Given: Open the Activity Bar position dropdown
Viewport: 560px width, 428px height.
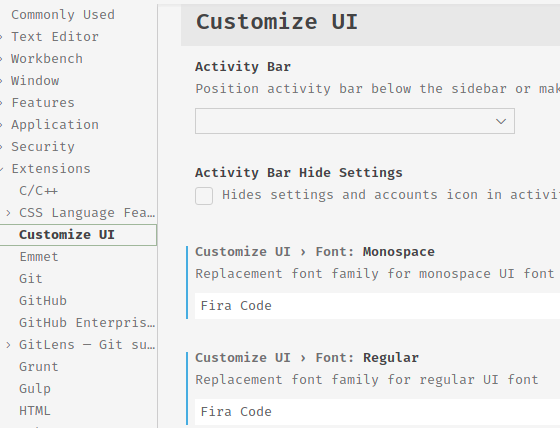Looking at the screenshot, I should [x=355, y=121].
